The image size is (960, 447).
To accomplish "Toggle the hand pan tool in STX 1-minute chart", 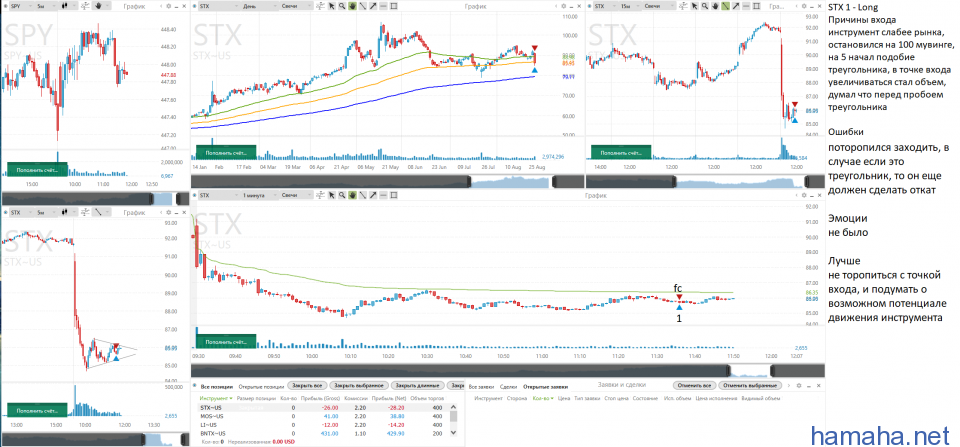I will coord(352,195).
